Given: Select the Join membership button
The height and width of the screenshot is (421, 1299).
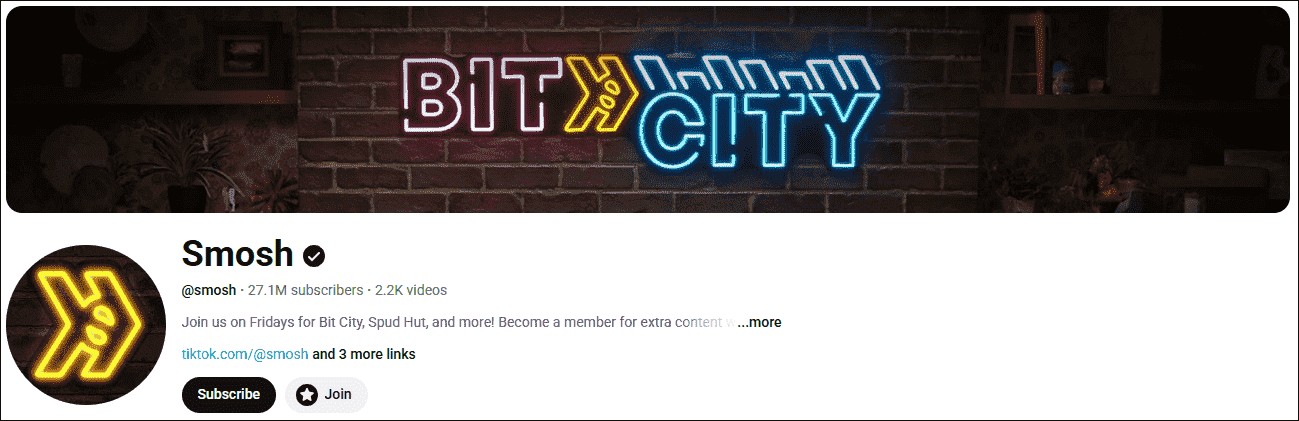Looking at the screenshot, I should point(326,394).
